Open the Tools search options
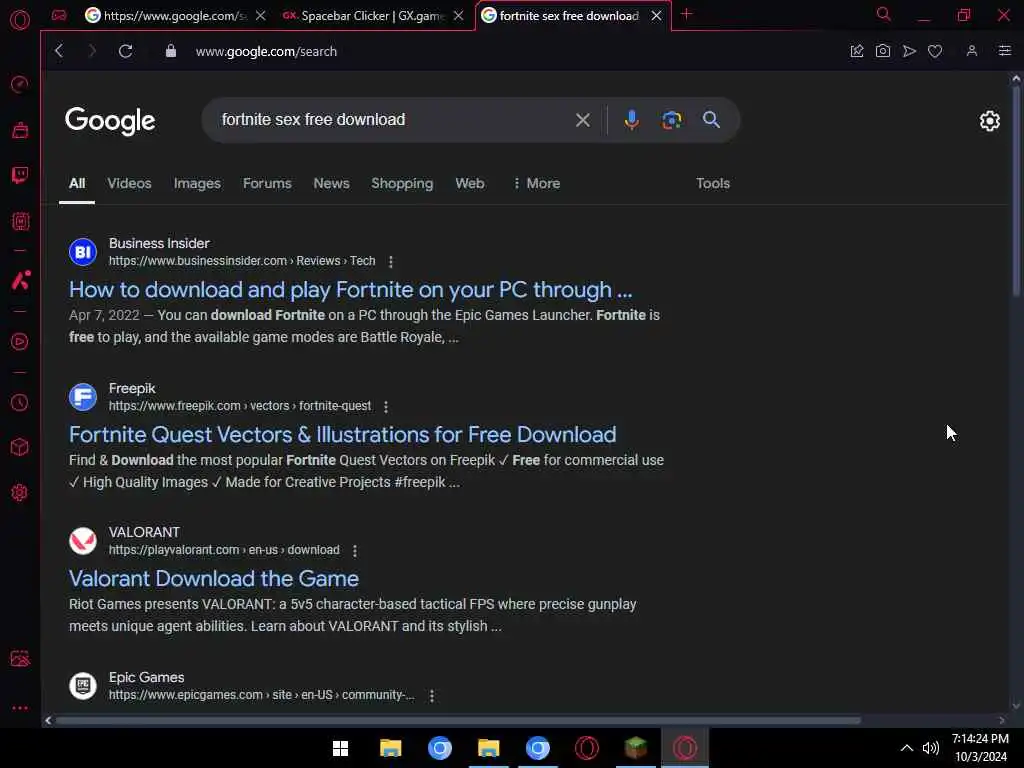The height and width of the screenshot is (768, 1024). tap(712, 184)
